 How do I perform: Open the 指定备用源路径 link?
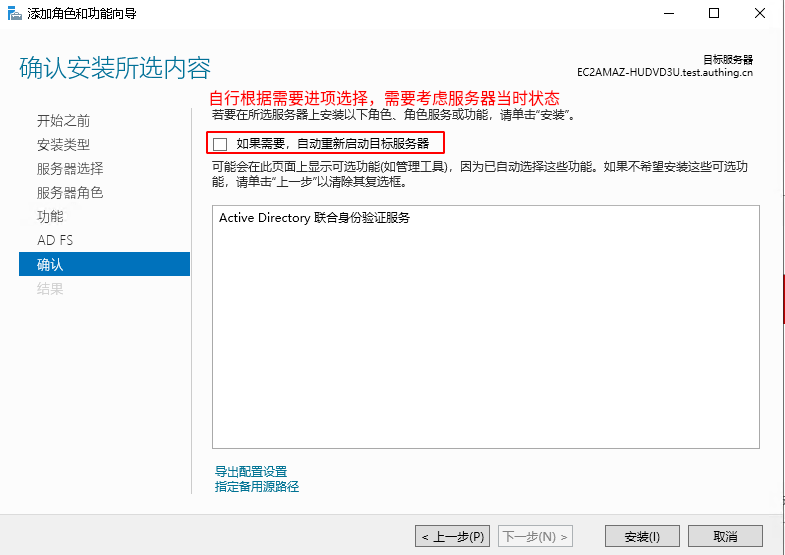point(257,486)
